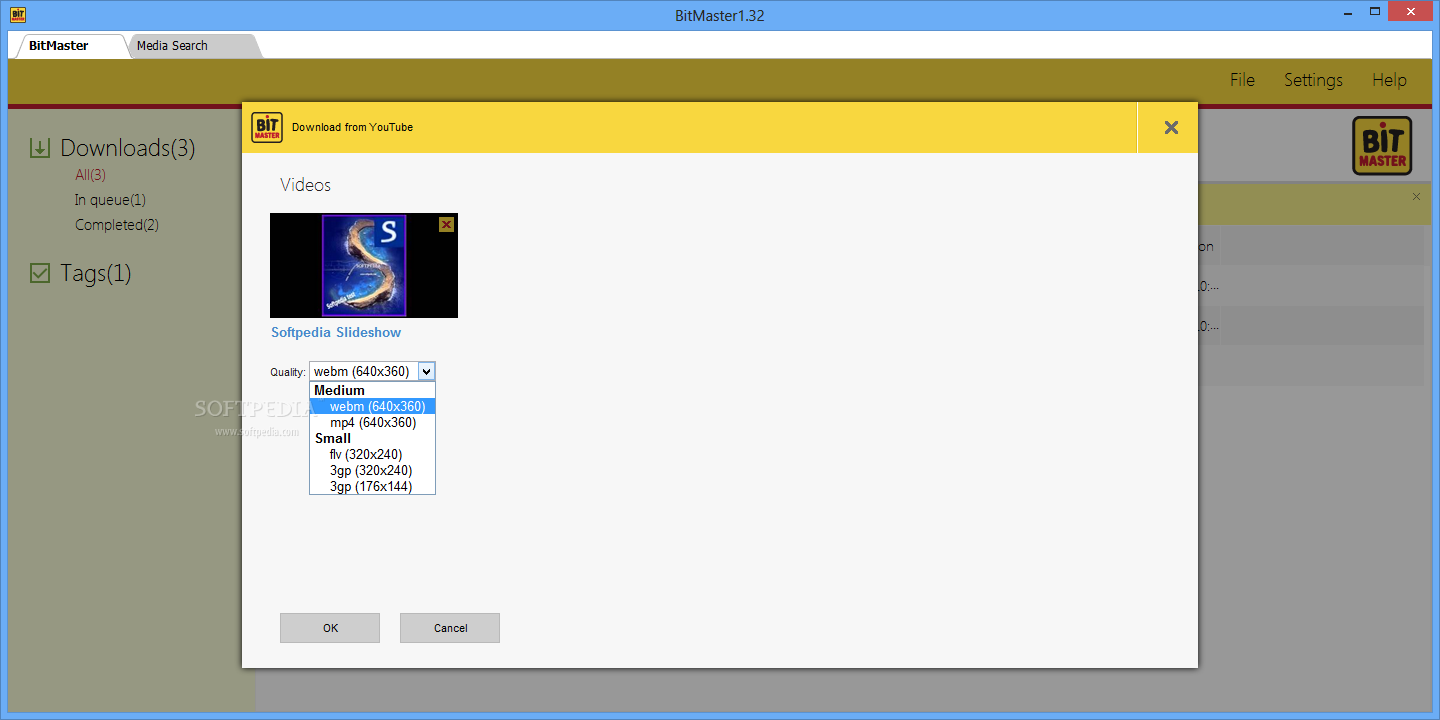Select the Downloads(3) heading
This screenshot has width=1440, height=720.
tap(127, 148)
